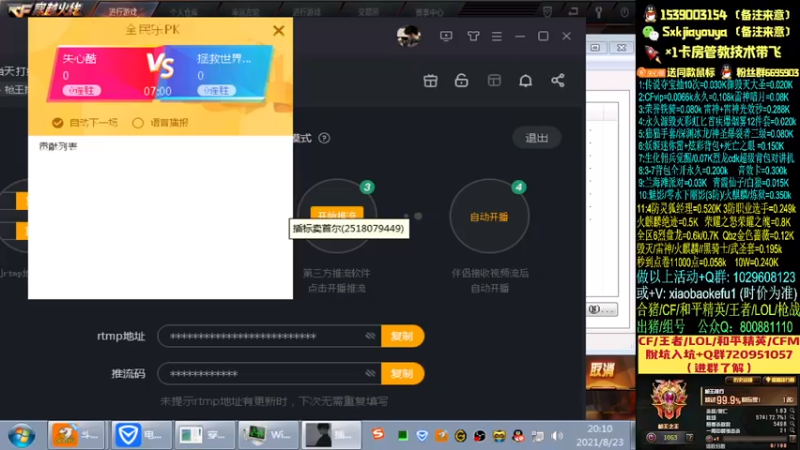Reveal the rtmp地址 with eye icon
The height and width of the screenshot is (450, 800).
click(370, 336)
